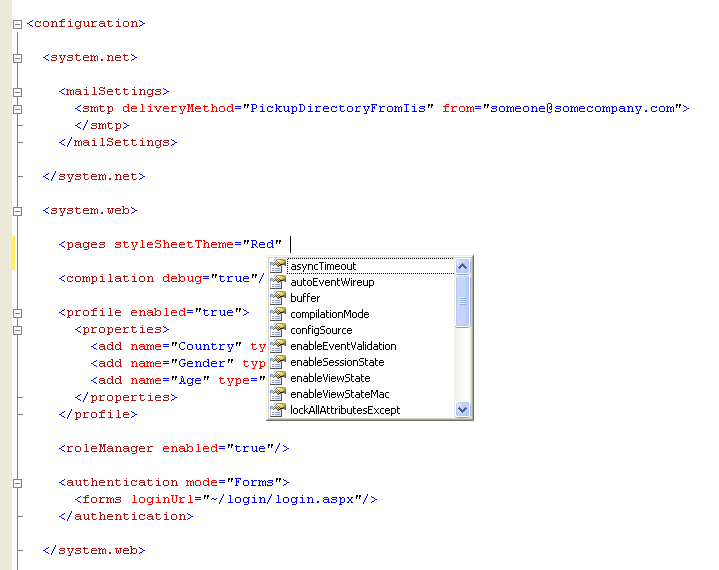Image resolution: width=719 pixels, height=570 pixels.
Task: Click the closing </authentication> tag
Action: (126, 516)
